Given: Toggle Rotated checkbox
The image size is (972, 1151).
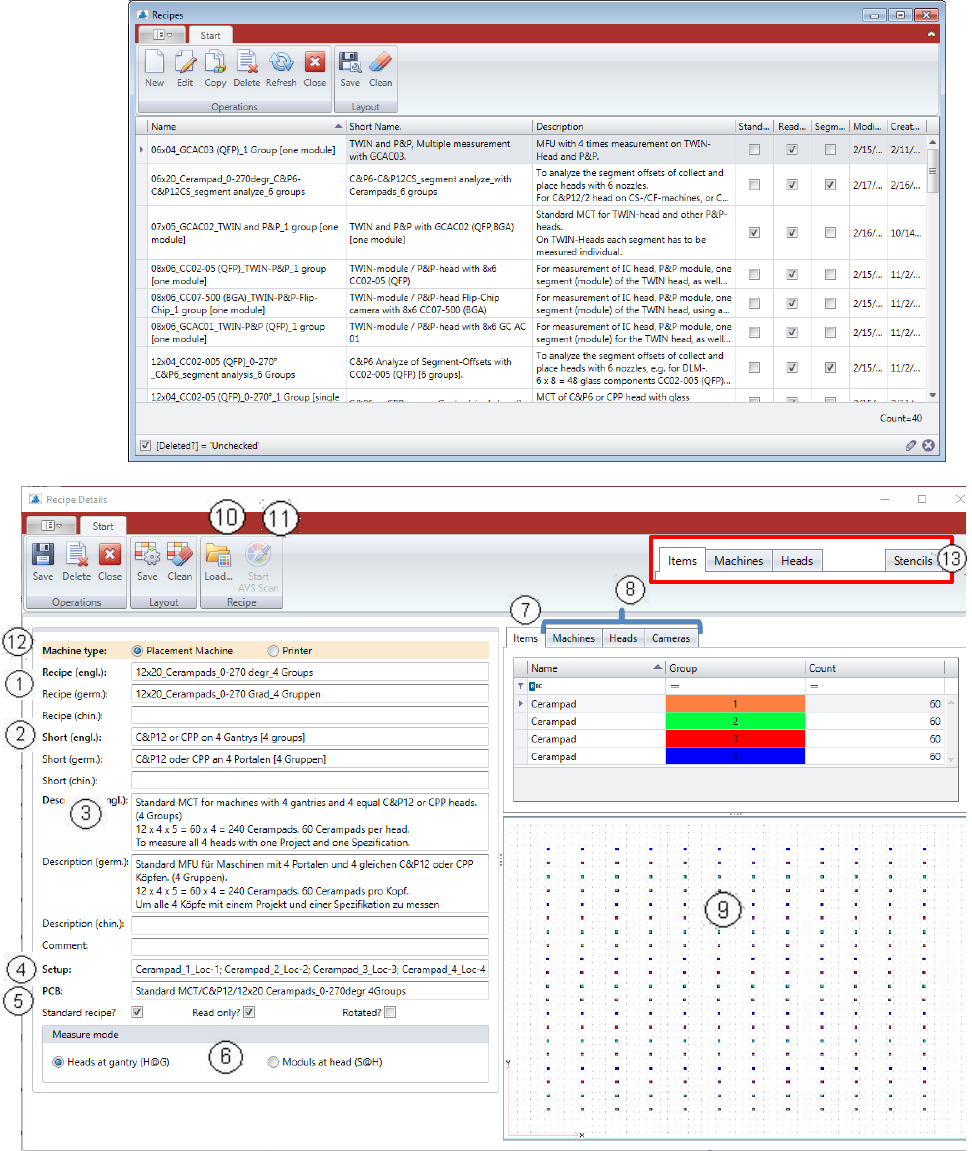Looking at the screenshot, I should 390,1012.
